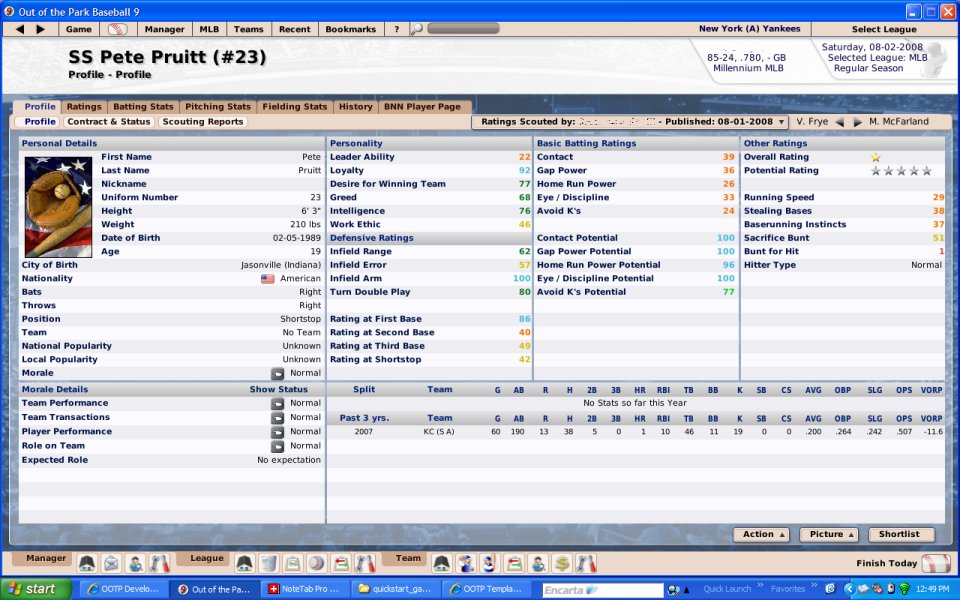Expand the Action menu button

pos(761,534)
